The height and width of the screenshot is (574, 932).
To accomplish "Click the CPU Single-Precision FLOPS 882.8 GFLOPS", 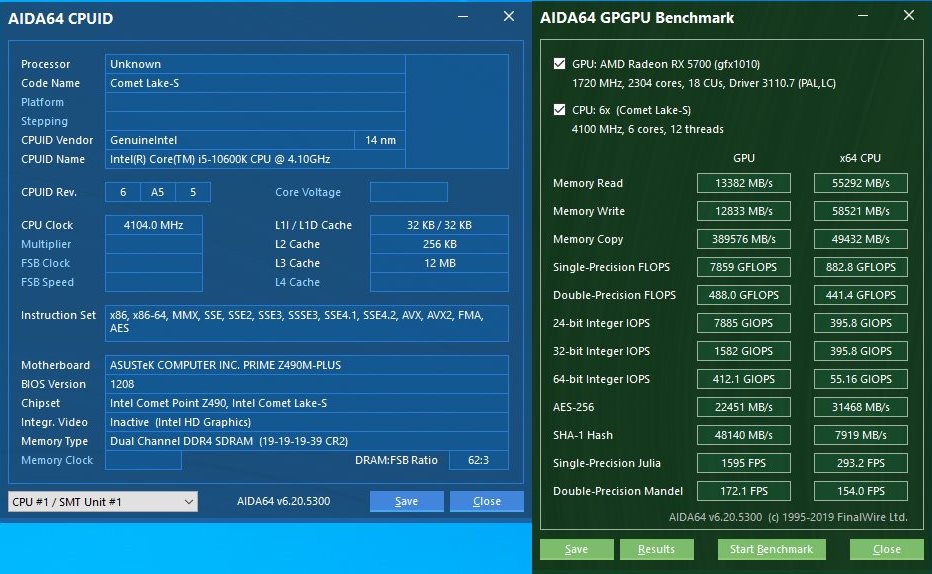I will (861, 267).
